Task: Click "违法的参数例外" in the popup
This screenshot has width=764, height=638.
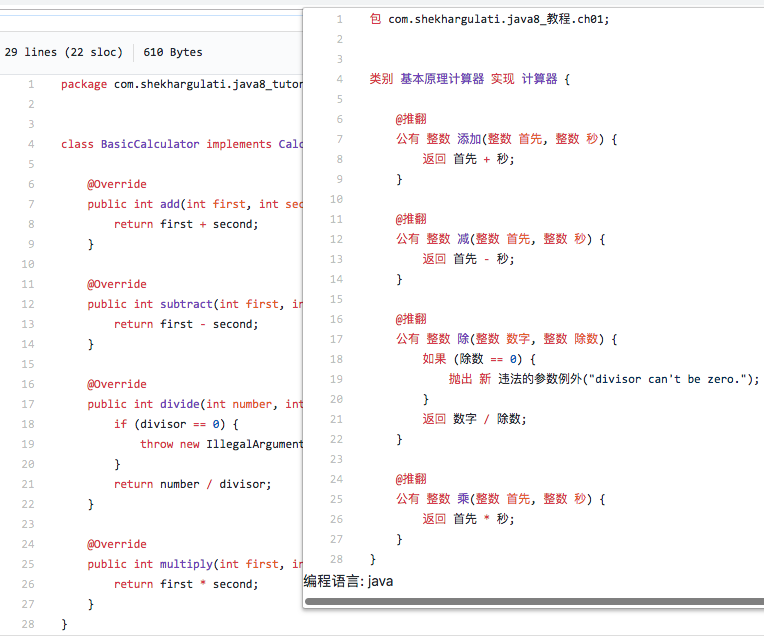Action: click(540, 379)
